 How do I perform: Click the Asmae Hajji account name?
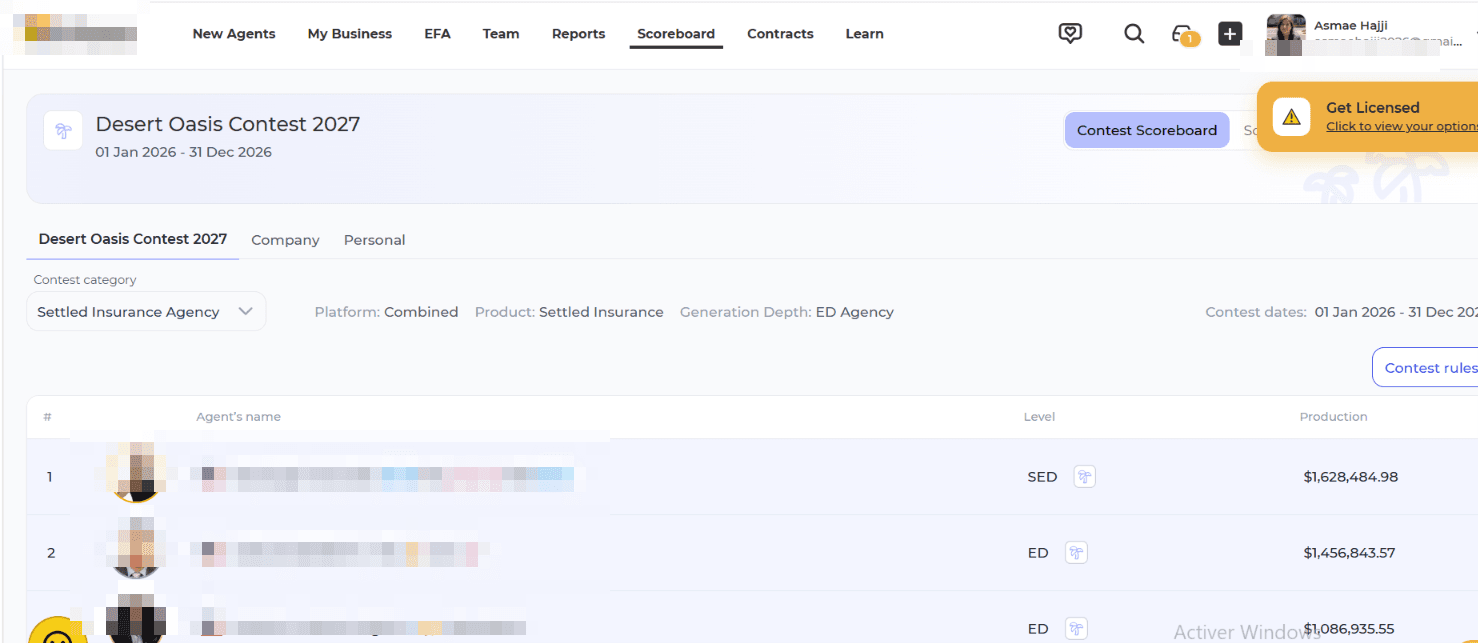tap(1351, 25)
